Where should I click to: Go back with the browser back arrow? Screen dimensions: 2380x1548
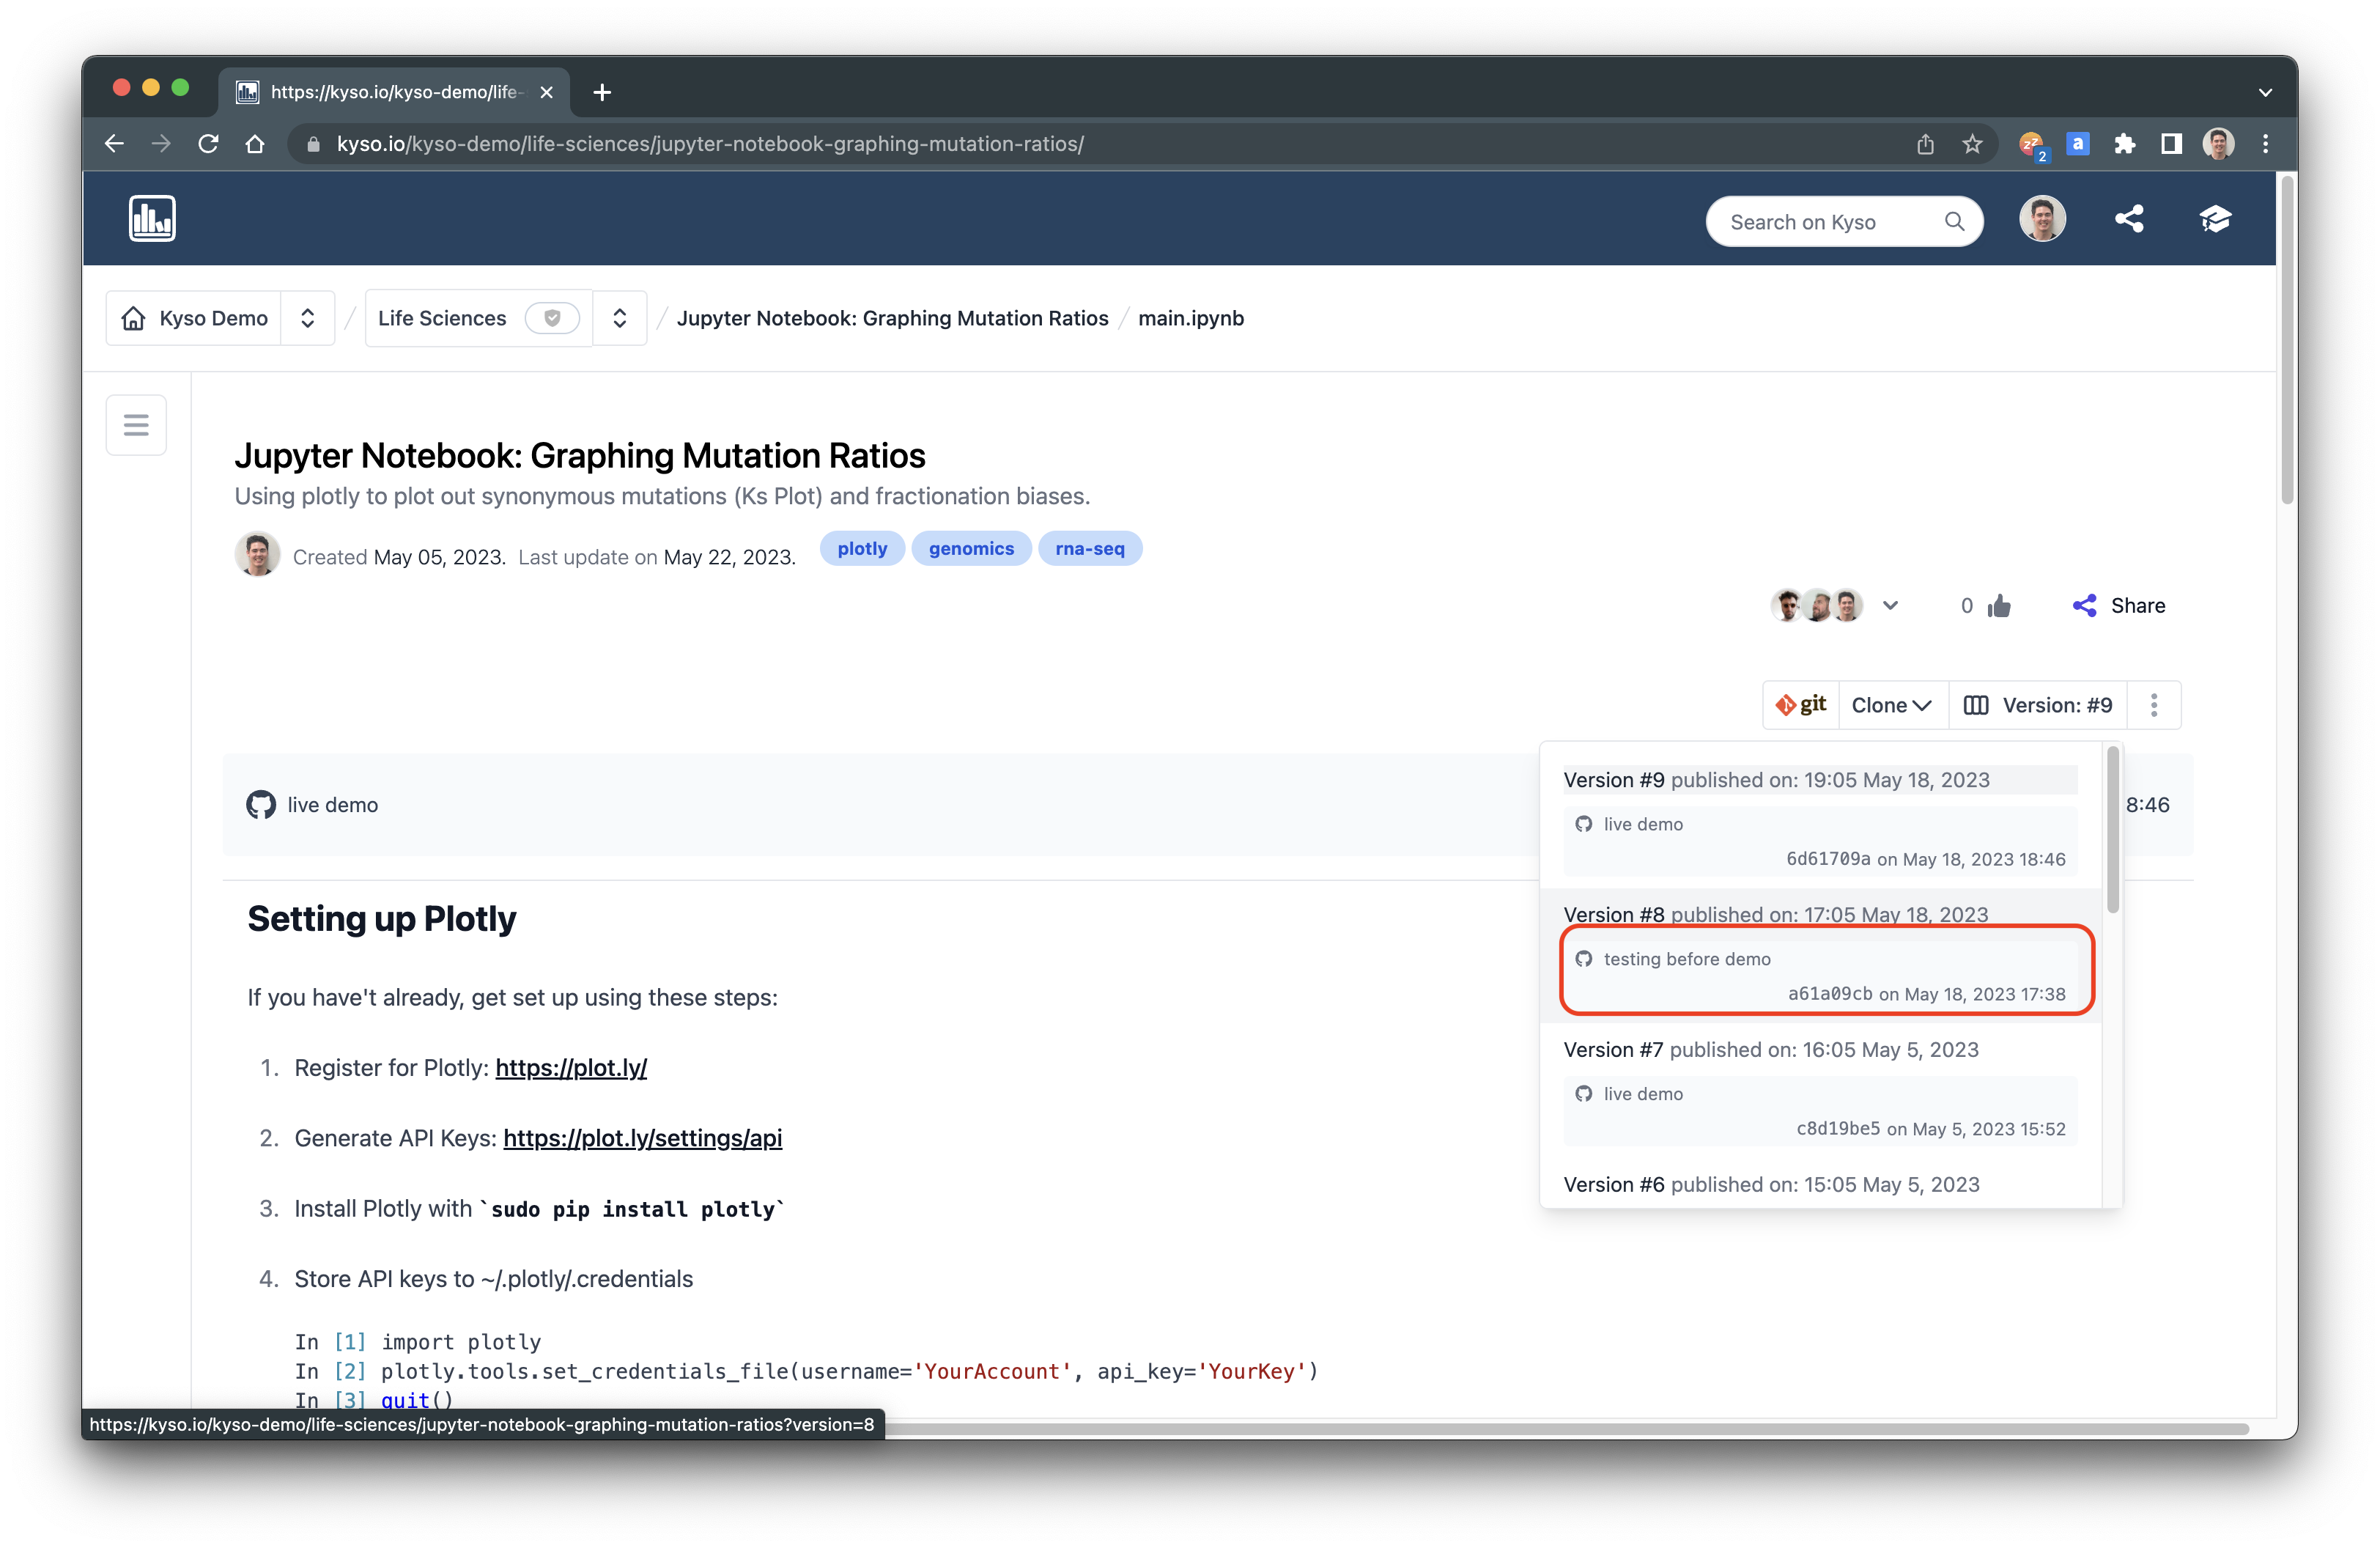[x=114, y=144]
